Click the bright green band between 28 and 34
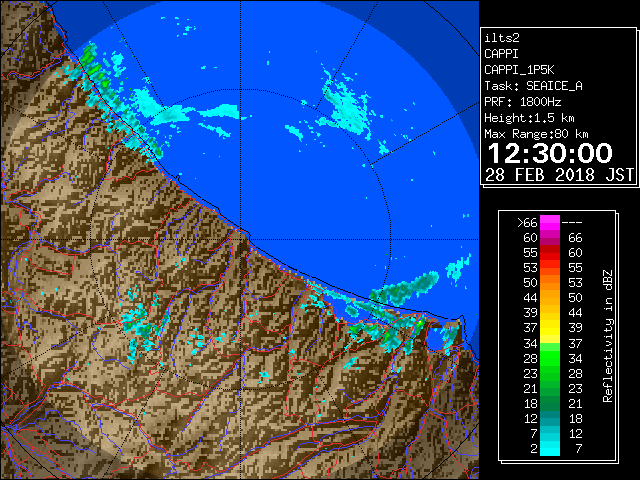 coord(550,358)
